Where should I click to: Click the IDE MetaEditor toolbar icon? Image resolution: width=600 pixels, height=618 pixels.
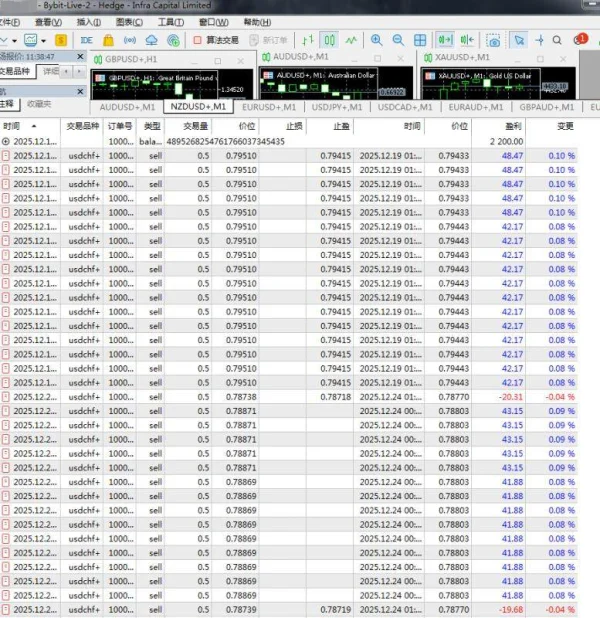pos(87,40)
